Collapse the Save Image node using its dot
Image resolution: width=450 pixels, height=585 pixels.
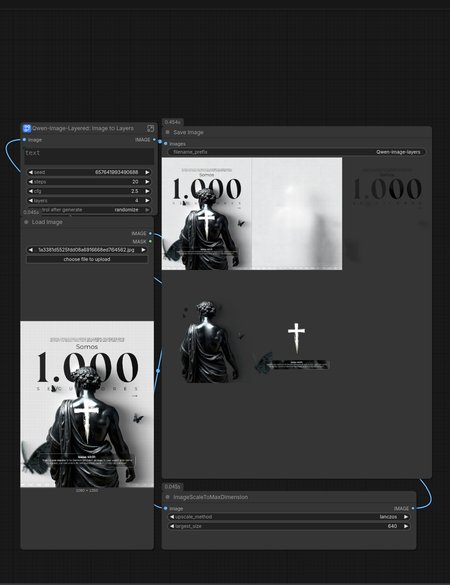click(168, 132)
